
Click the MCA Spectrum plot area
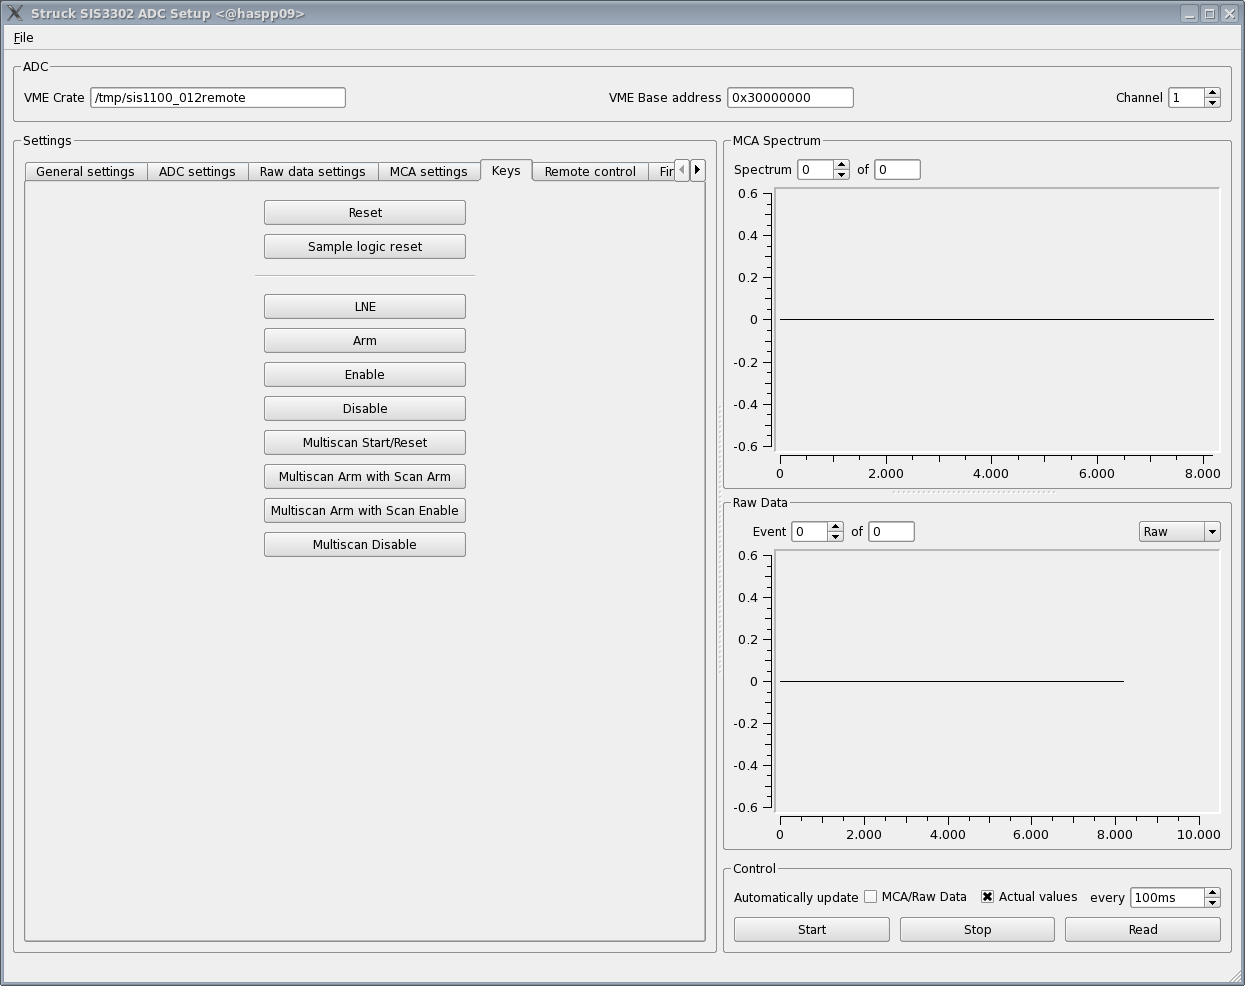(997, 320)
